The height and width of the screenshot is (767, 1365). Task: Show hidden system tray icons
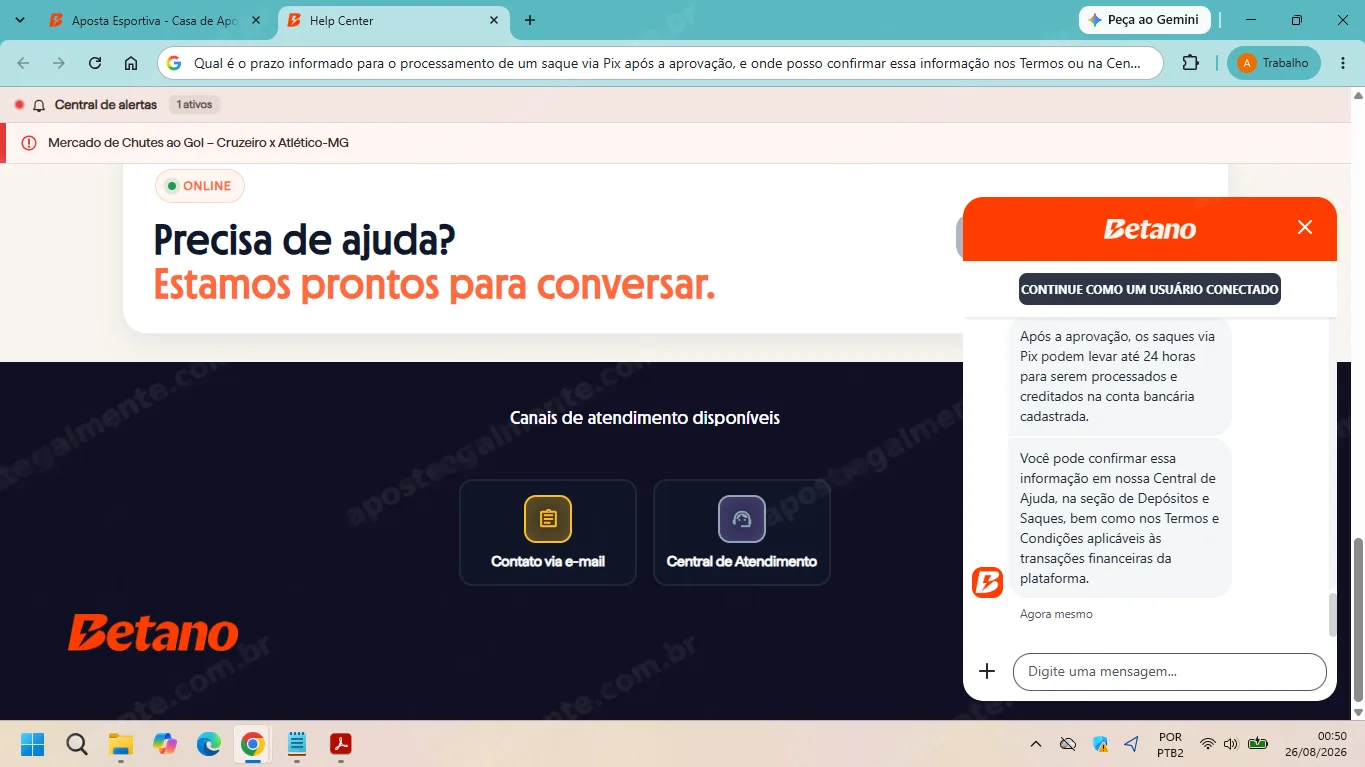(1036, 744)
